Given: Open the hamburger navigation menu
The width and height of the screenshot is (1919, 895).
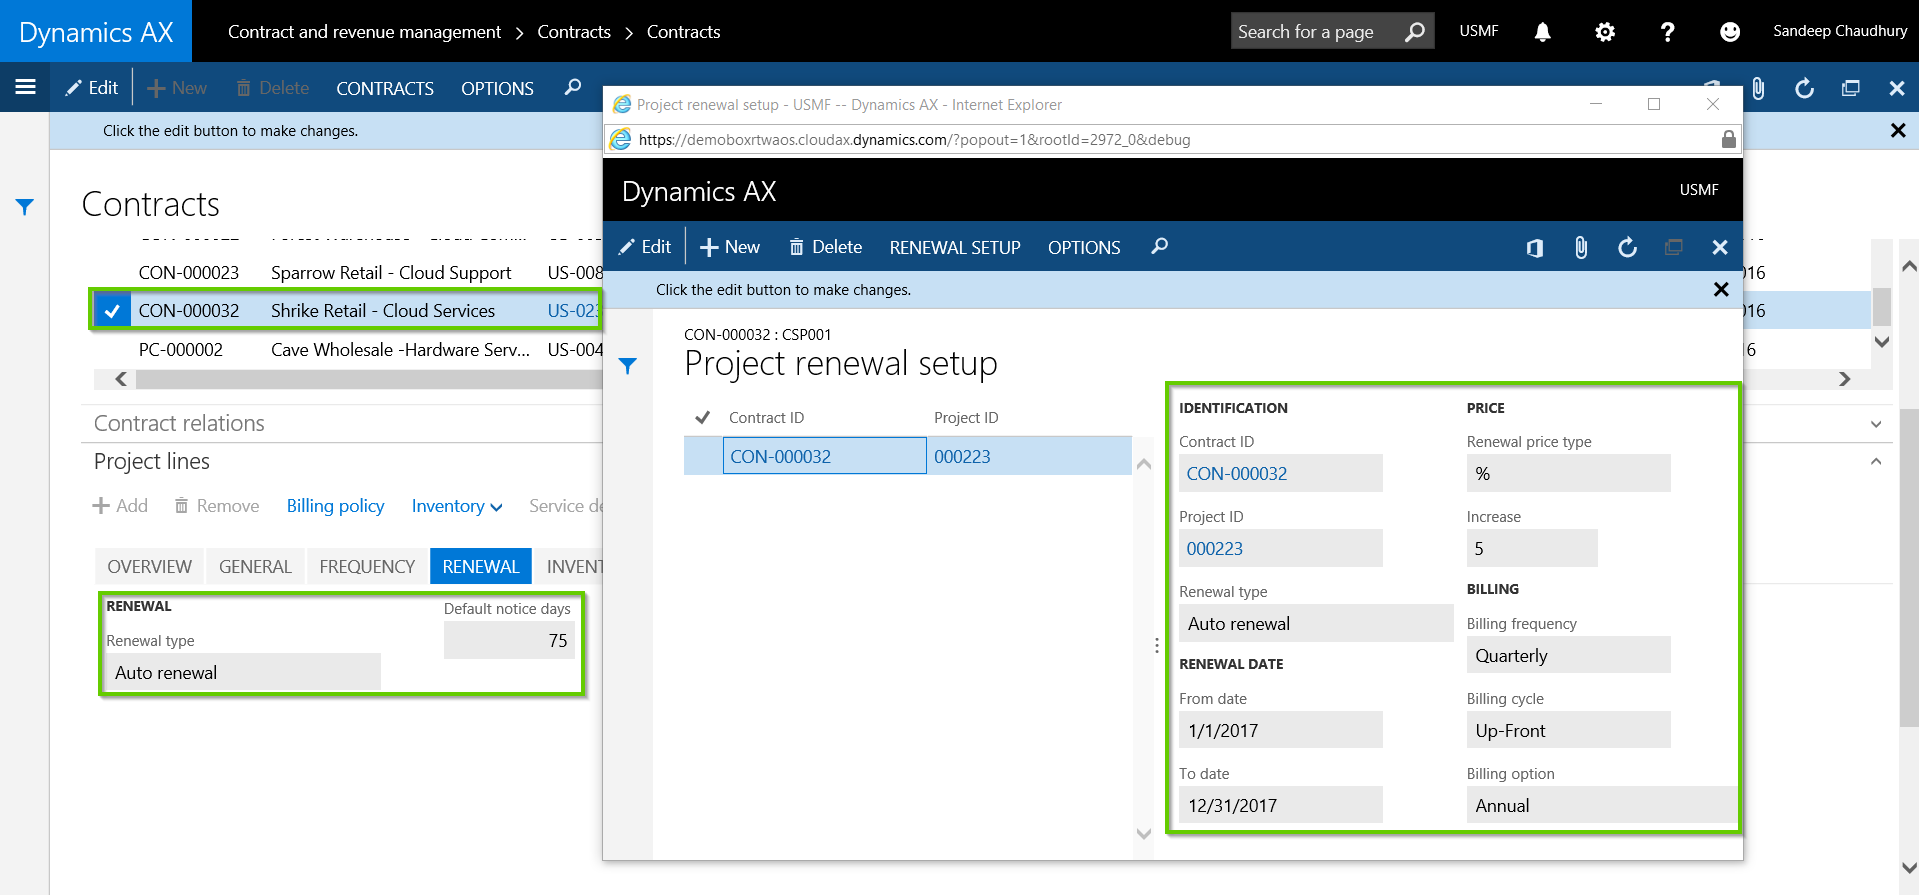Looking at the screenshot, I should point(26,87).
